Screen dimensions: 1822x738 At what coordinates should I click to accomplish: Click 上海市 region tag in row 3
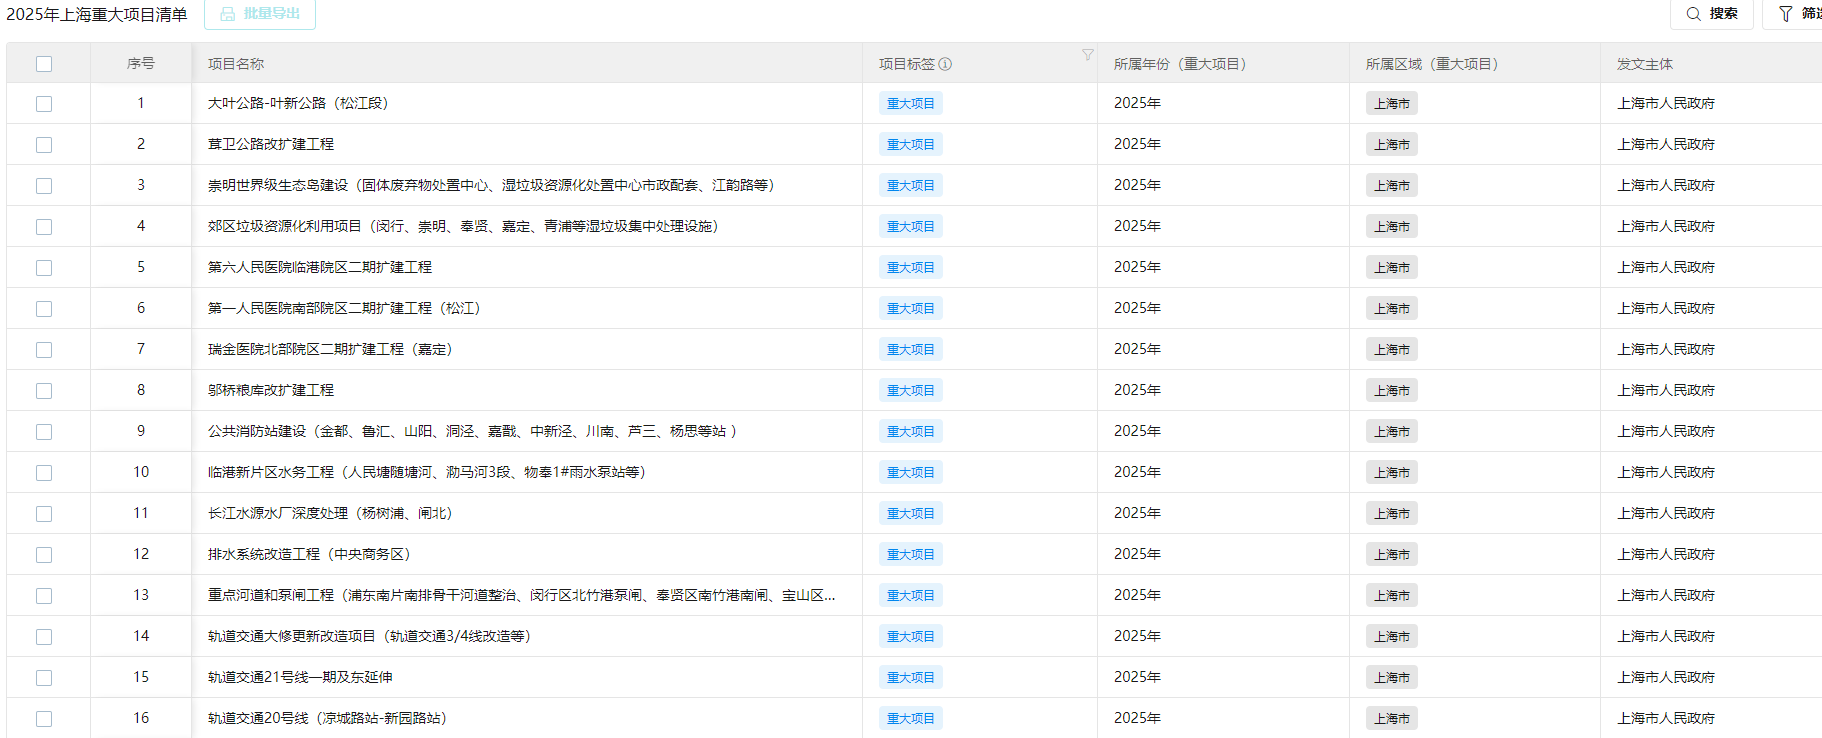(x=1391, y=186)
